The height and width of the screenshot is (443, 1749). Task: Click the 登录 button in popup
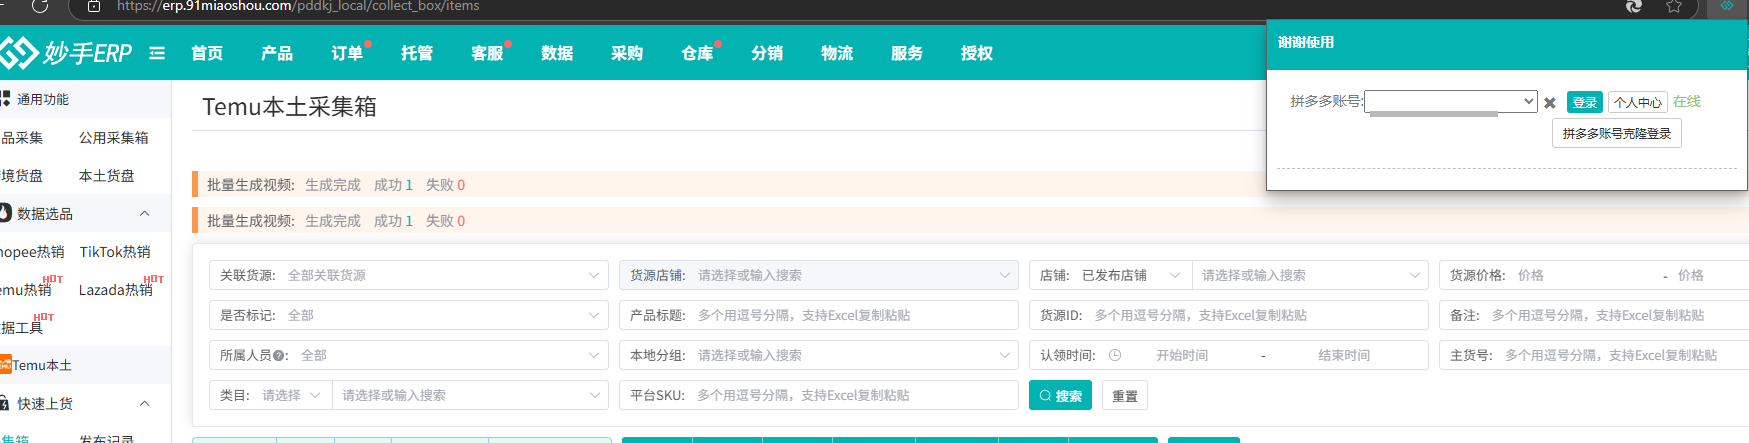[x=1585, y=102]
